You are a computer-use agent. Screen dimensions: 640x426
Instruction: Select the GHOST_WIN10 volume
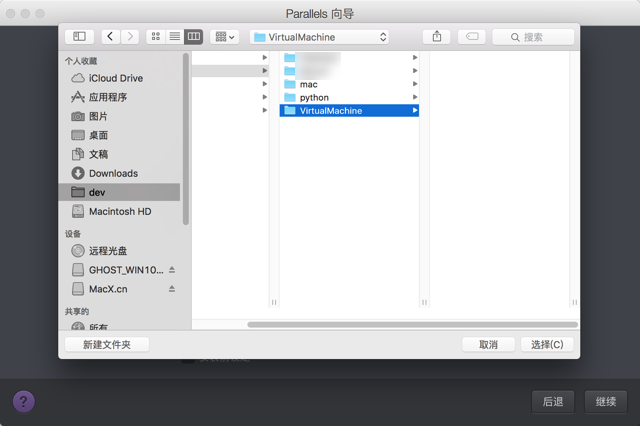point(117,270)
